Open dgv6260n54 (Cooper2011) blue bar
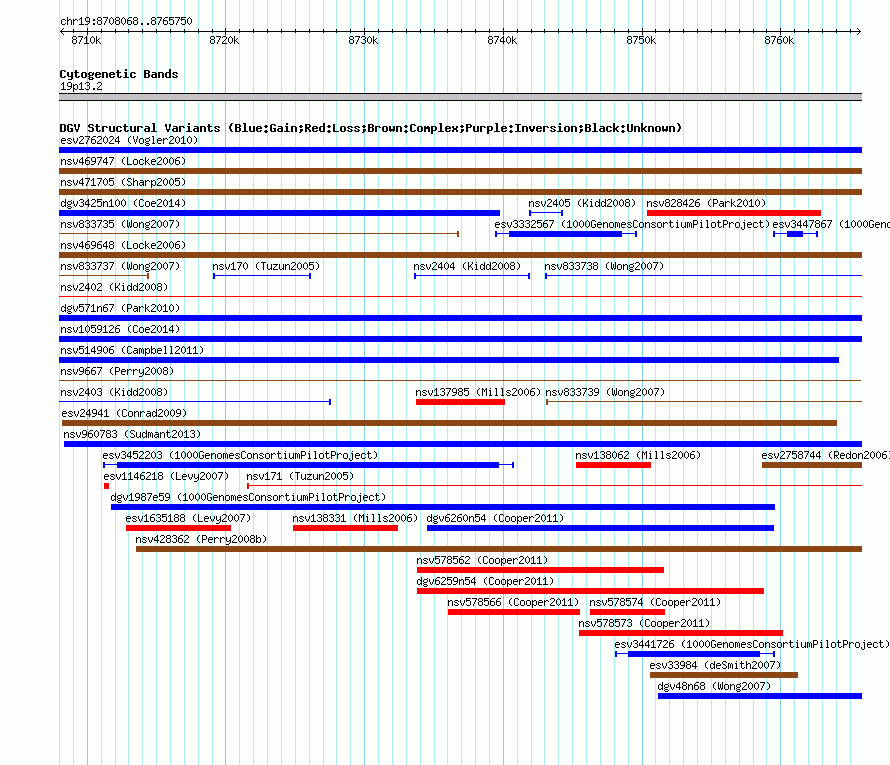The image size is (890, 765). pos(600,528)
